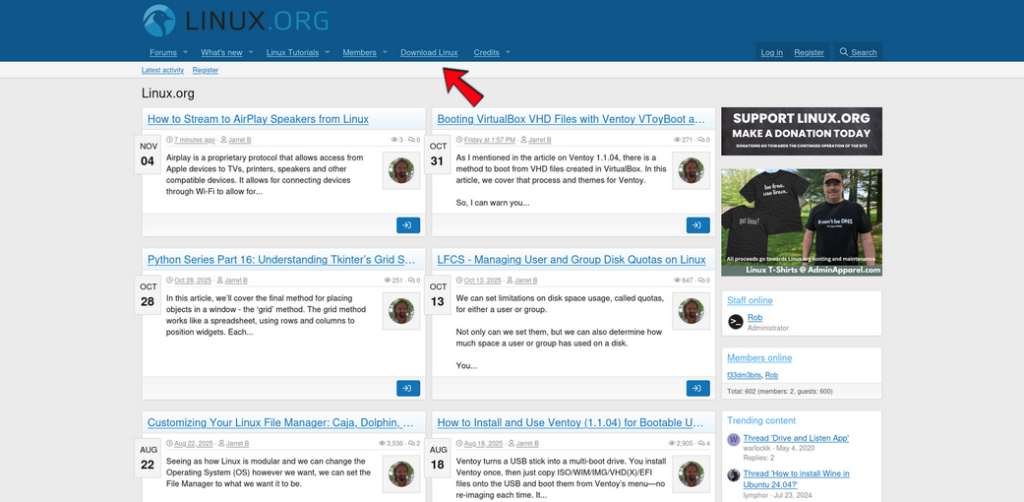Click Rob's staff avatar icon
1024x502 pixels.
(x=735, y=322)
